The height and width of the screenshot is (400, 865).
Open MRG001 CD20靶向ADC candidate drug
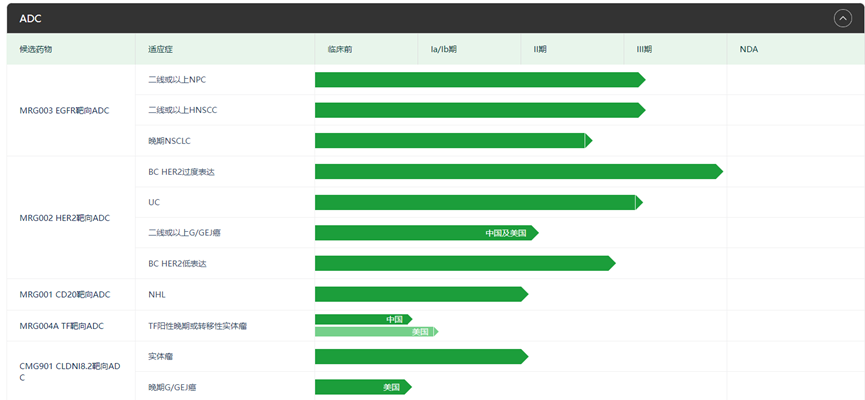64,294
